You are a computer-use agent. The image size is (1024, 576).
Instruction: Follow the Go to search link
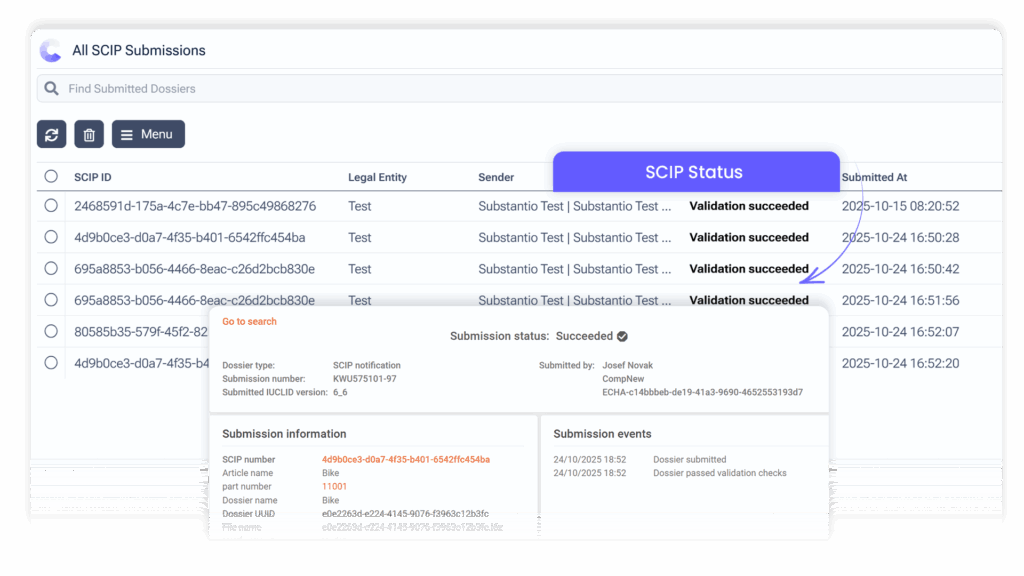[249, 322]
